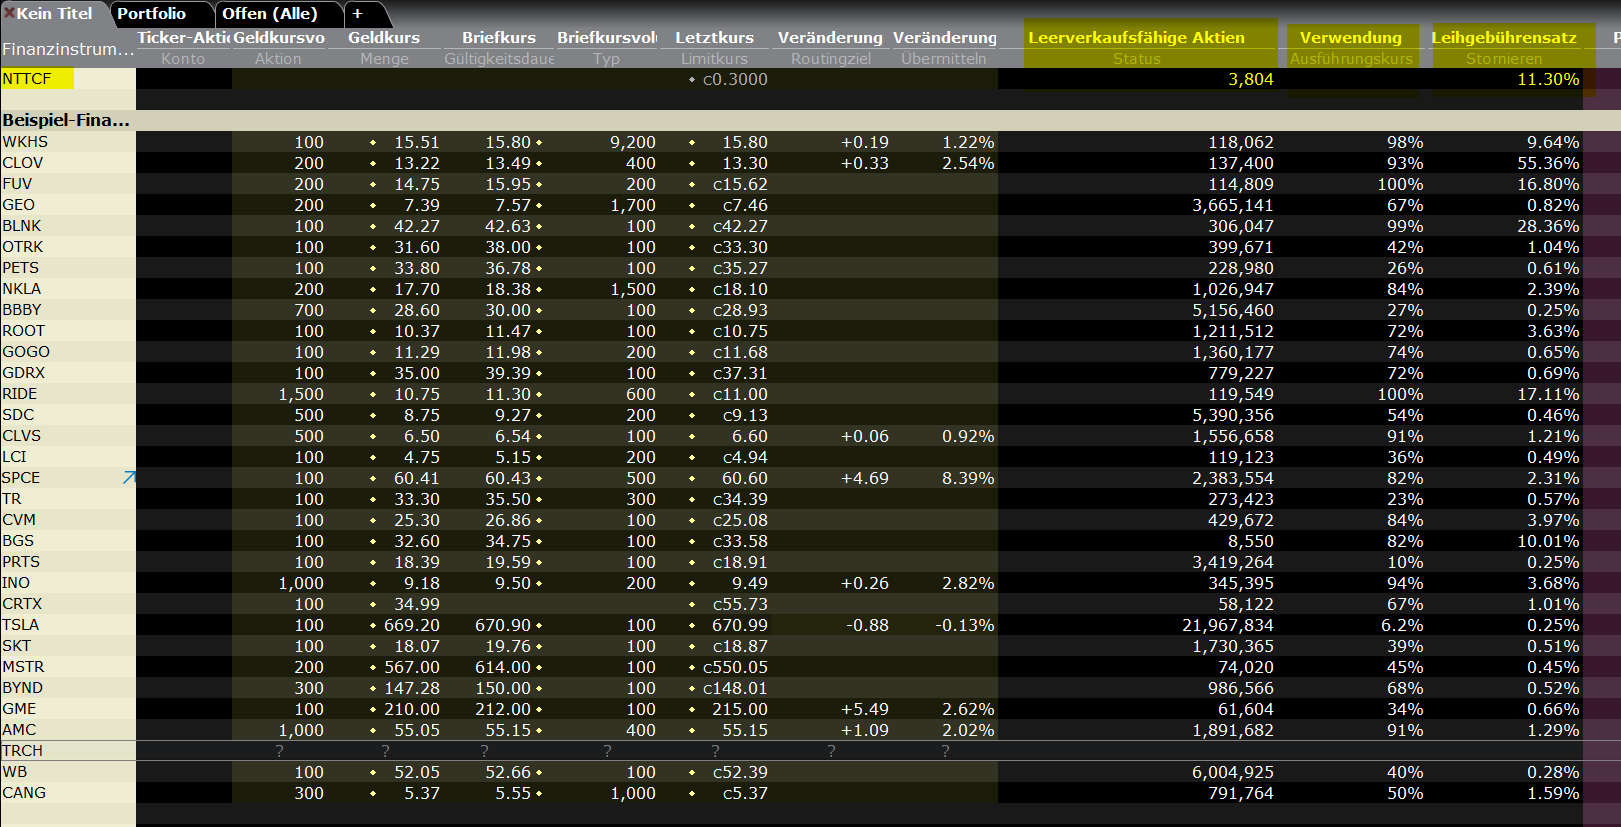Image resolution: width=1621 pixels, height=827 pixels.
Task: Sort by the Letztkurs column header
Action: point(714,38)
